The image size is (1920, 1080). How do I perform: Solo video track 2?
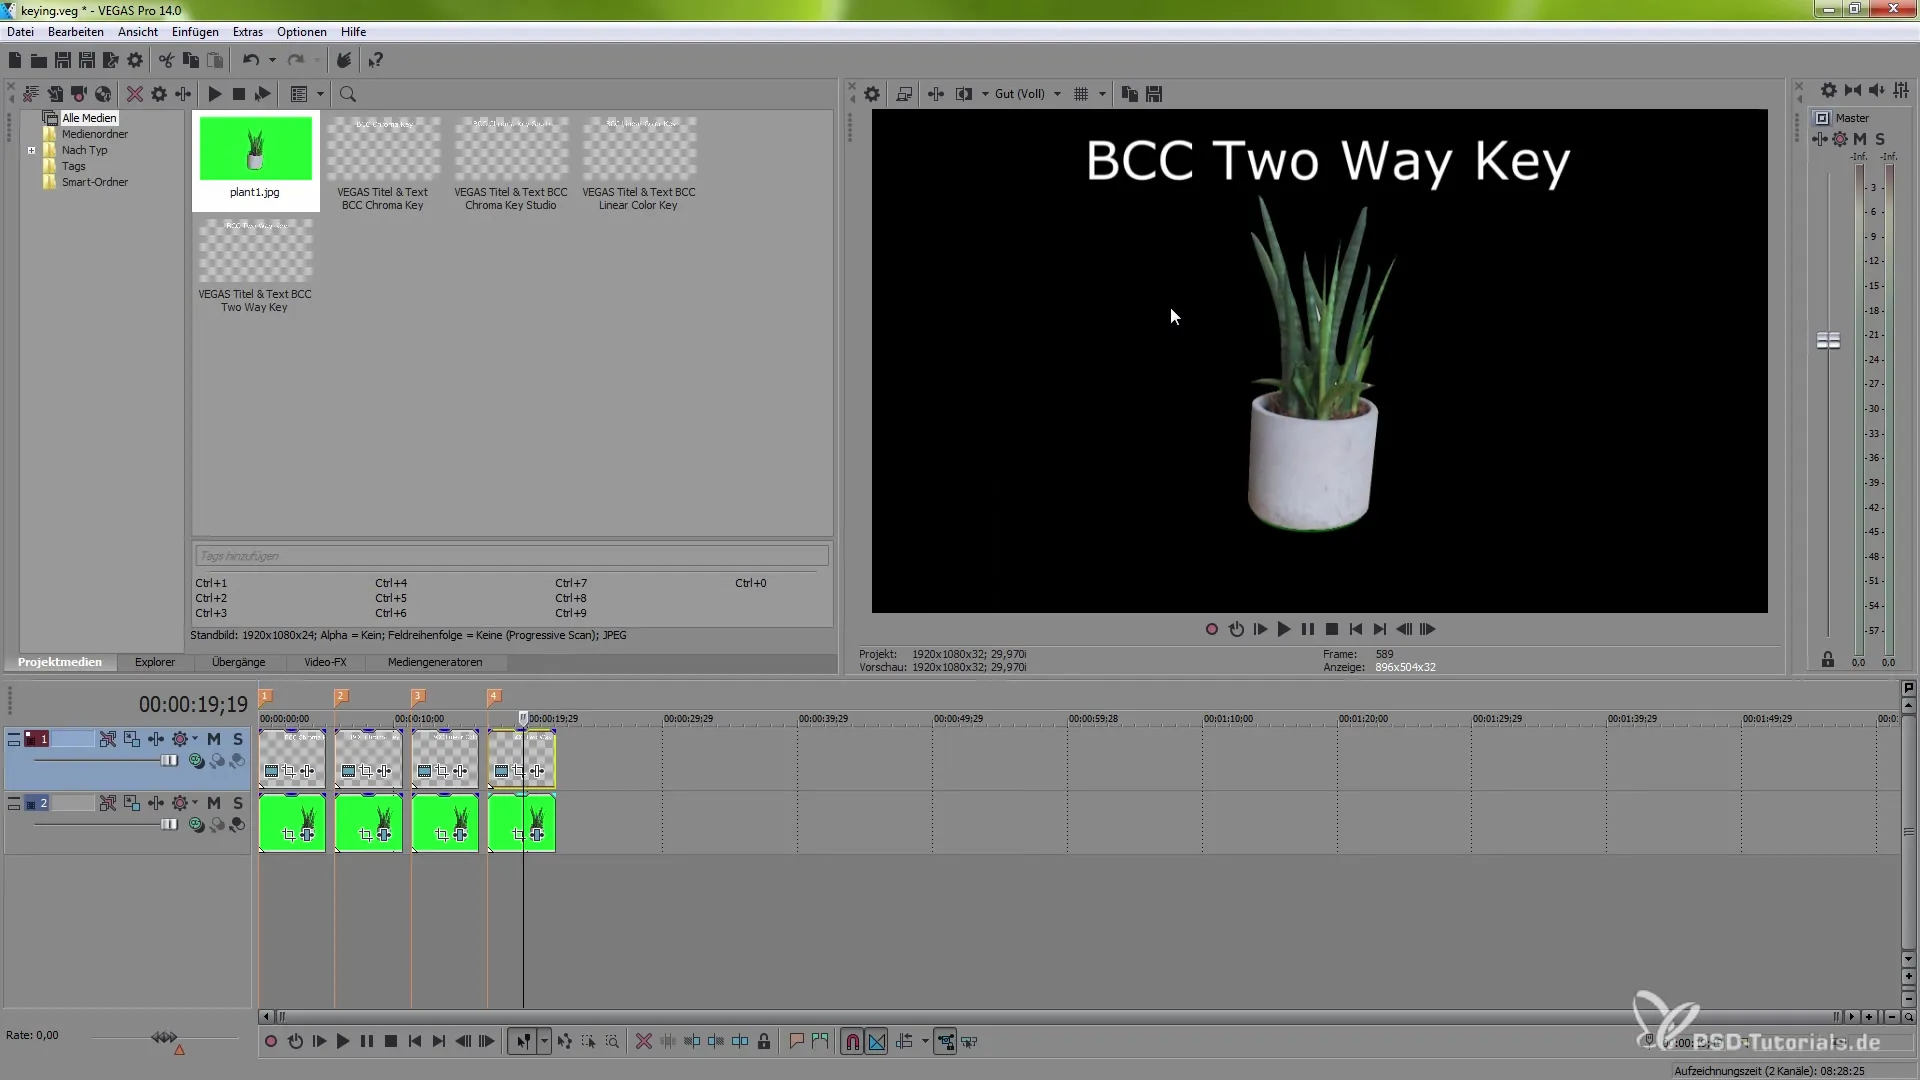[x=238, y=804]
